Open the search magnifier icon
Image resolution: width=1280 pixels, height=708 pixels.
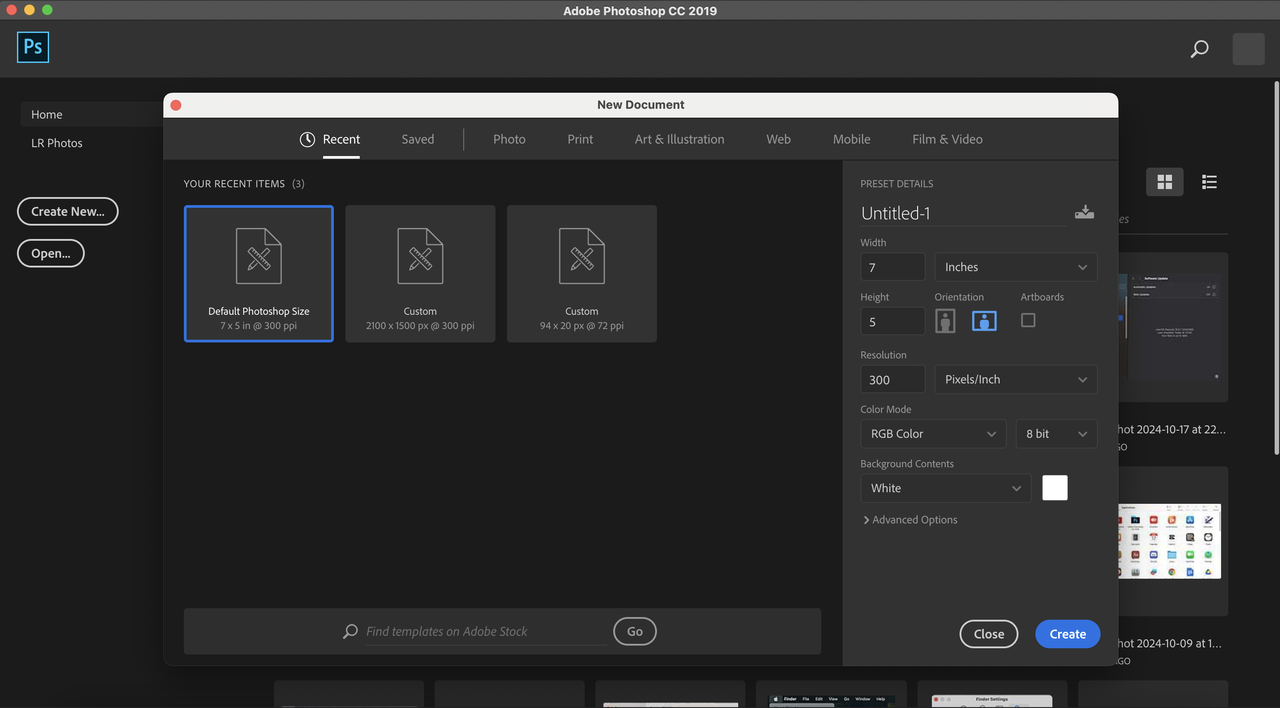point(1199,48)
